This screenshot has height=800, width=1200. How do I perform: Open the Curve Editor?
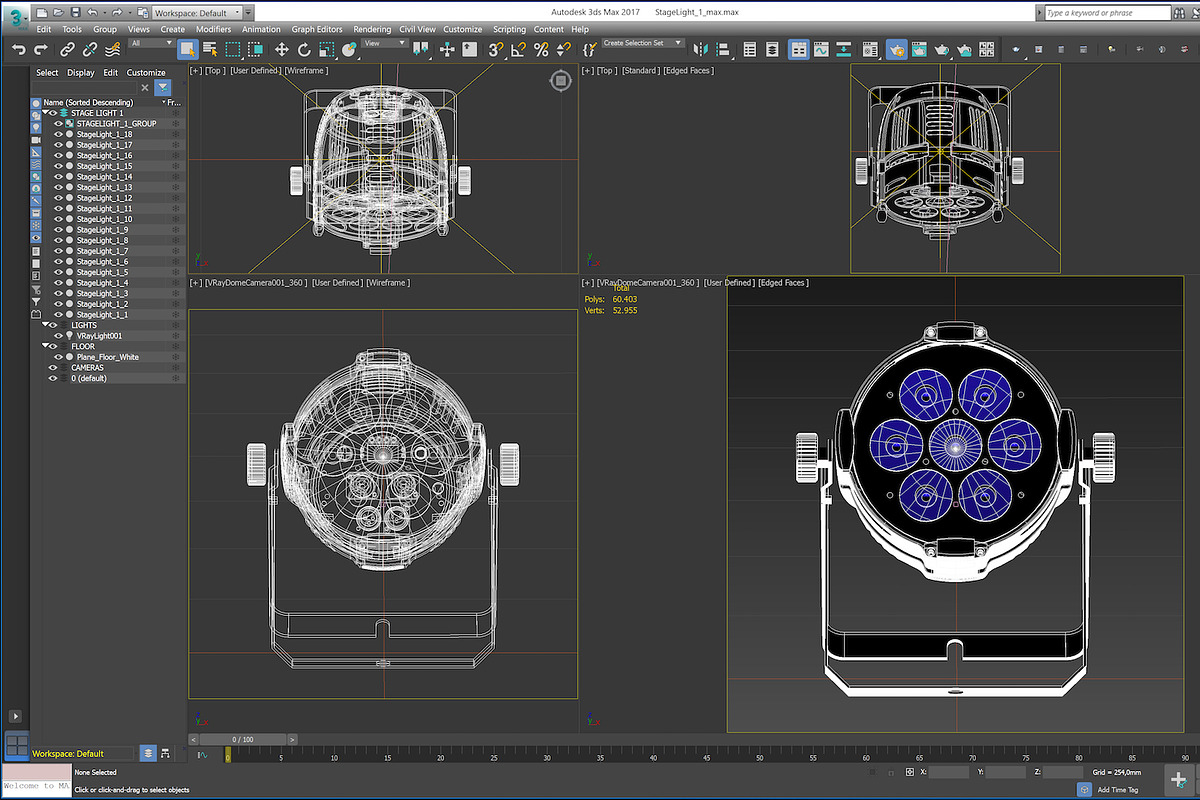[821, 49]
